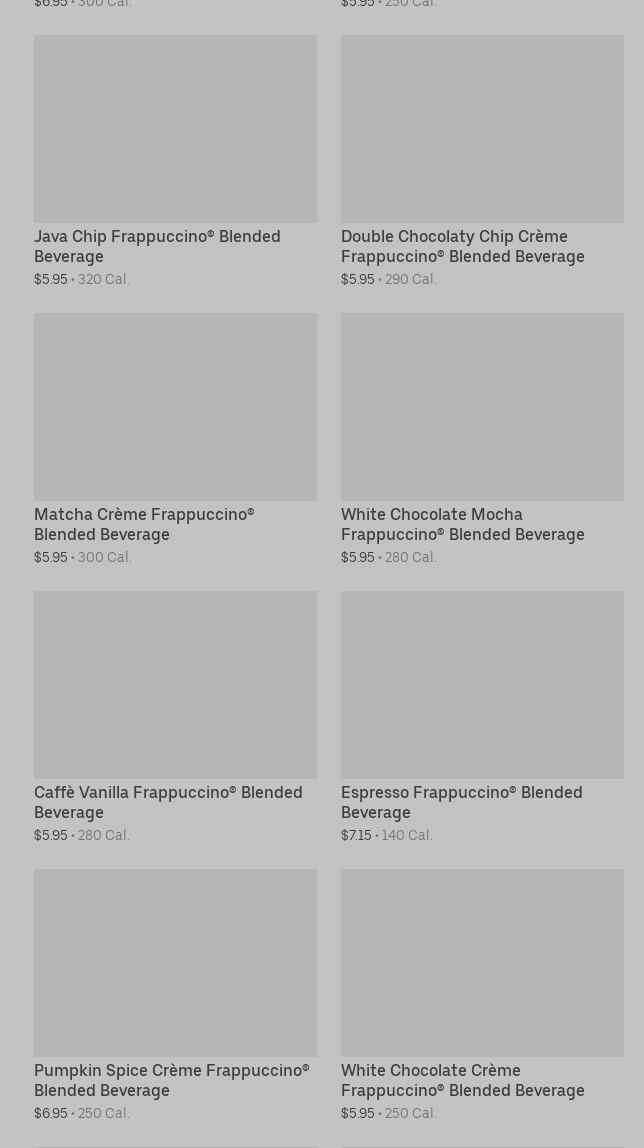
Task: View White Chocolate Crème Frappuccino details
Action: click(462, 1080)
